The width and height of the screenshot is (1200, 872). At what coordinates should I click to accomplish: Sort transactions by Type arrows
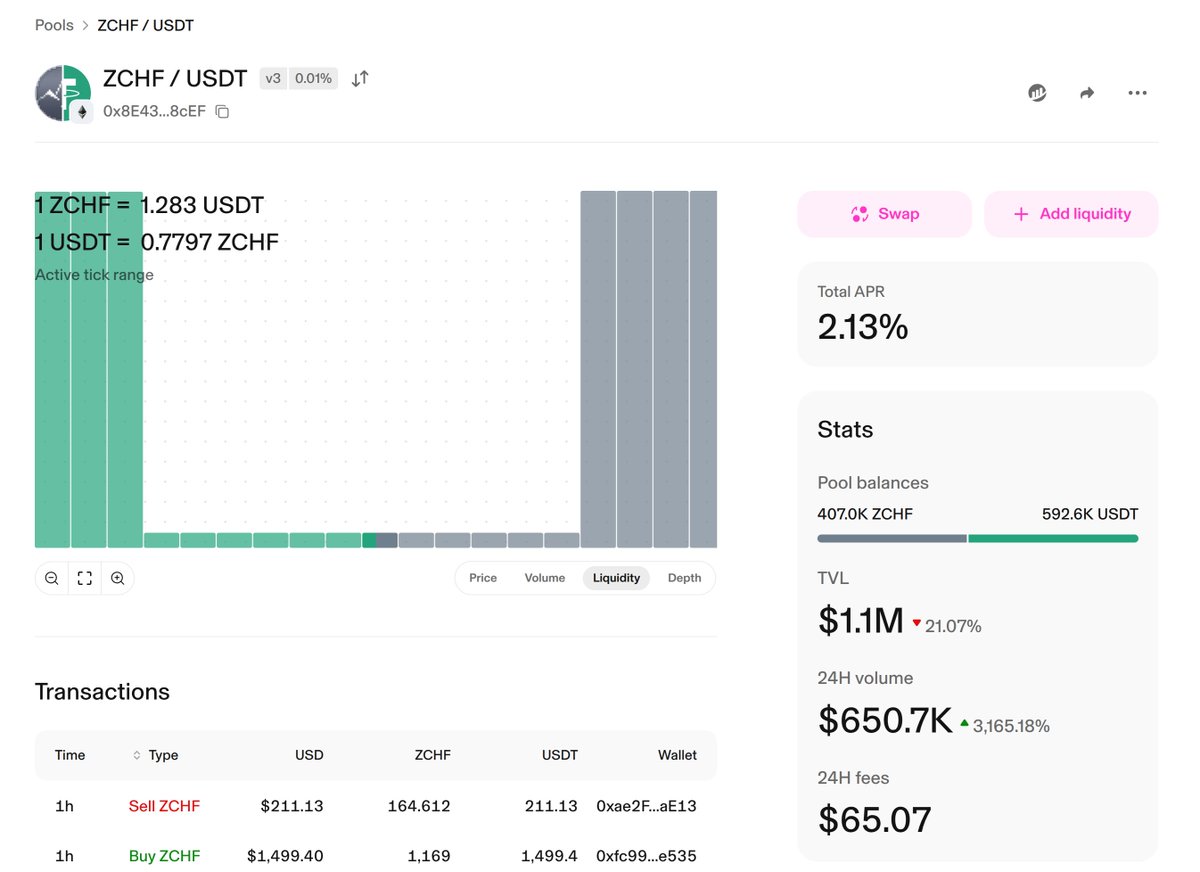[137, 755]
